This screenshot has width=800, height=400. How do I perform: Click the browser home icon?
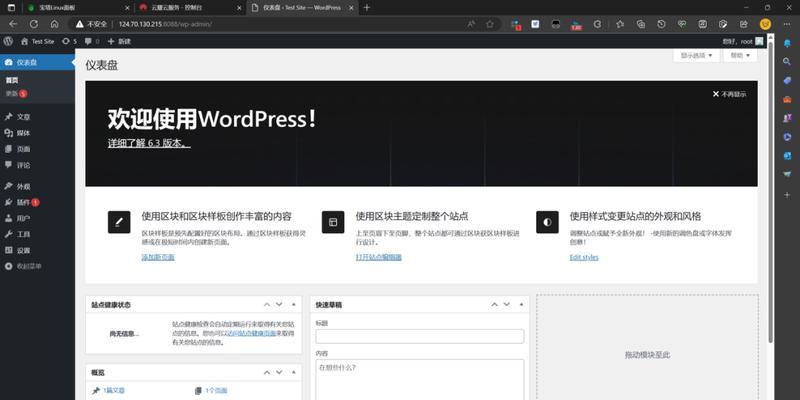tap(55, 24)
